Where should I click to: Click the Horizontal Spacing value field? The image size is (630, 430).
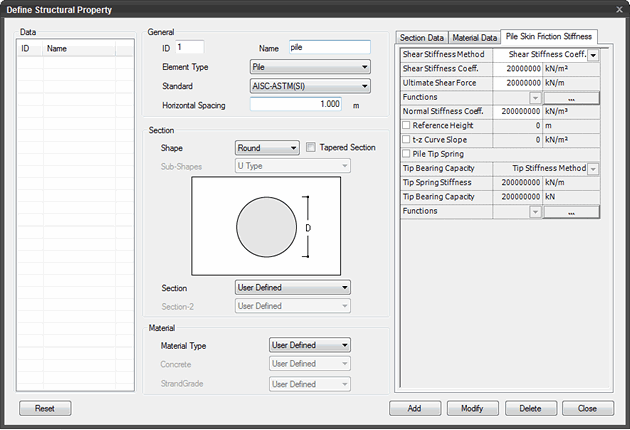[x=298, y=104]
